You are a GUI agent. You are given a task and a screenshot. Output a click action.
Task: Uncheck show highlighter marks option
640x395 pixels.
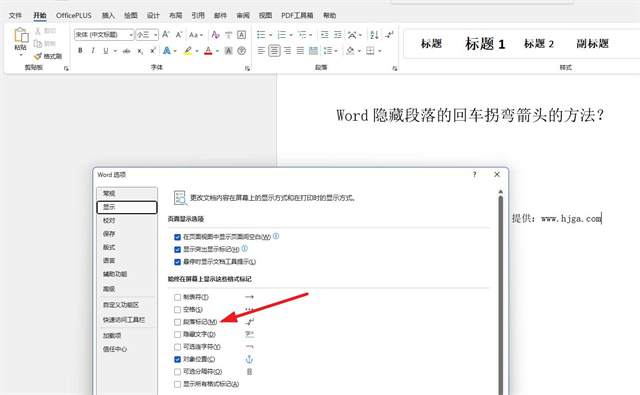click(178, 249)
